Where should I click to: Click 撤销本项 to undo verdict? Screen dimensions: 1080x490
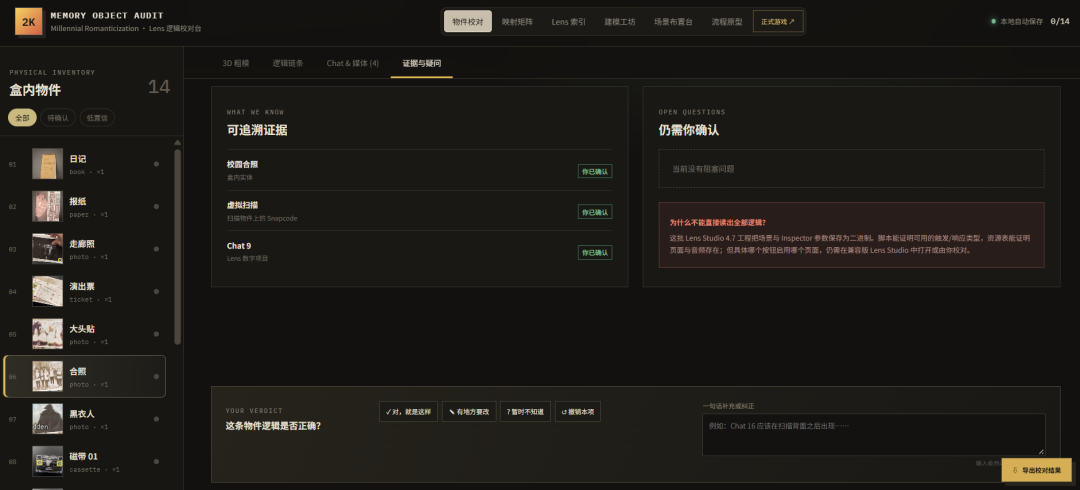[578, 411]
